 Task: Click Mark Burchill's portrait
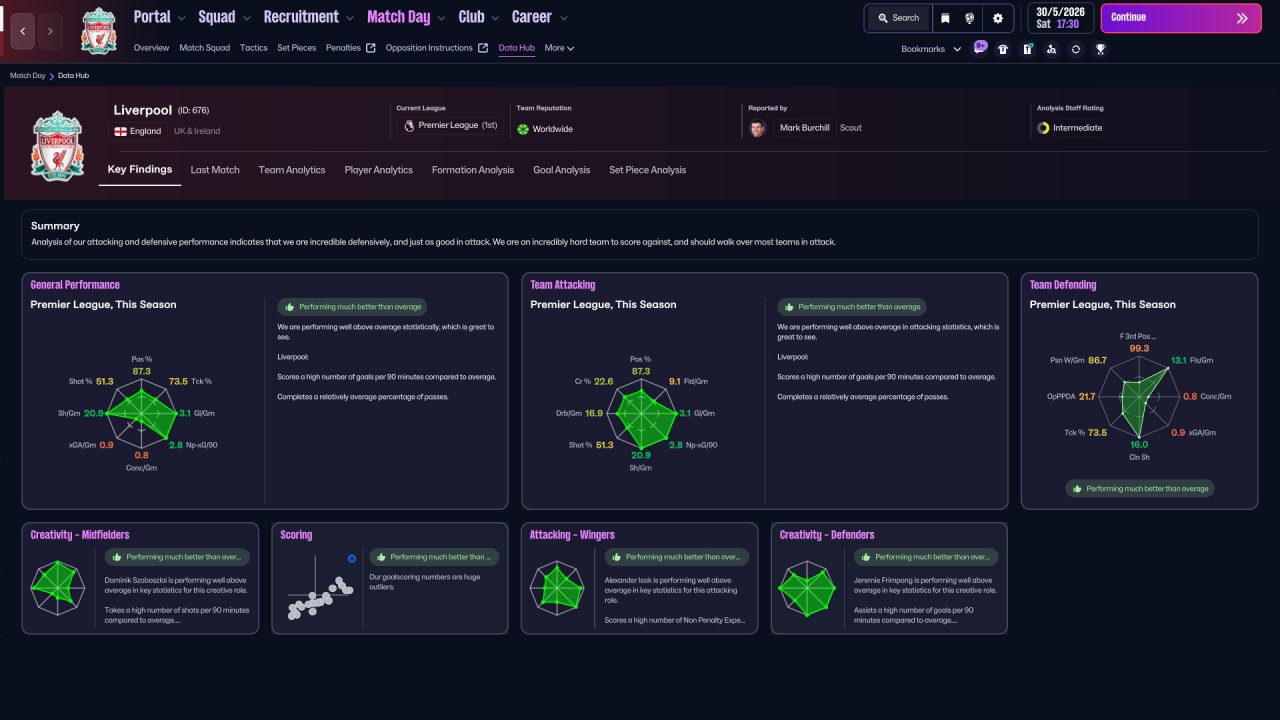pos(758,128)
